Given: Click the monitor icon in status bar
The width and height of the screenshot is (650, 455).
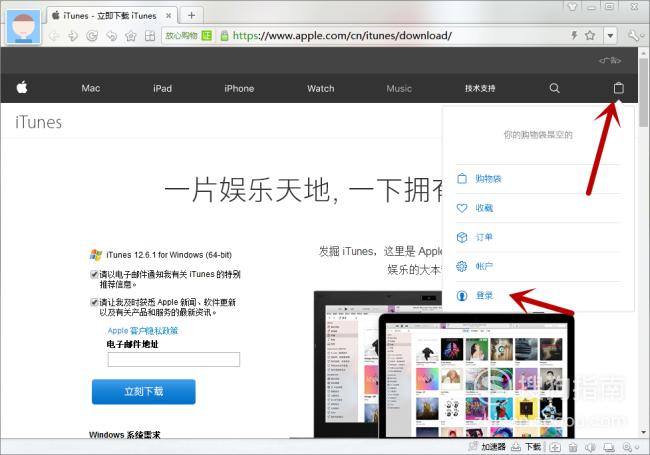Looking at the screenshot, I should pyautogui.click(x=609, y=447).
